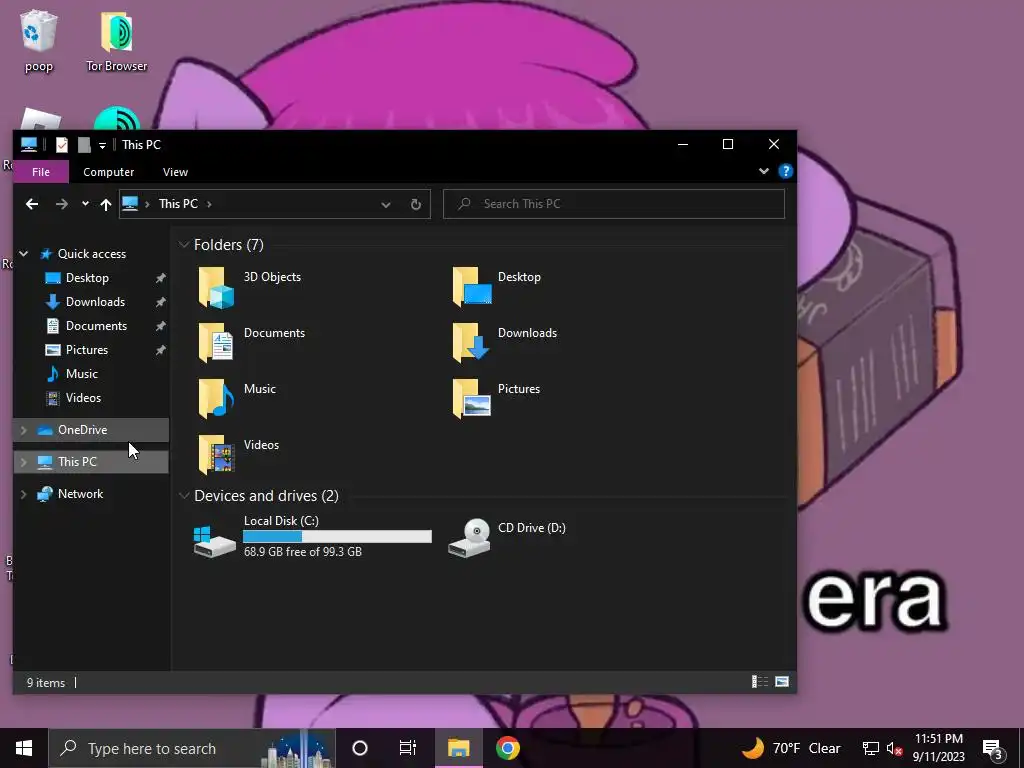Open the File menu tab

pyautogui.click(x=40, y=172)
